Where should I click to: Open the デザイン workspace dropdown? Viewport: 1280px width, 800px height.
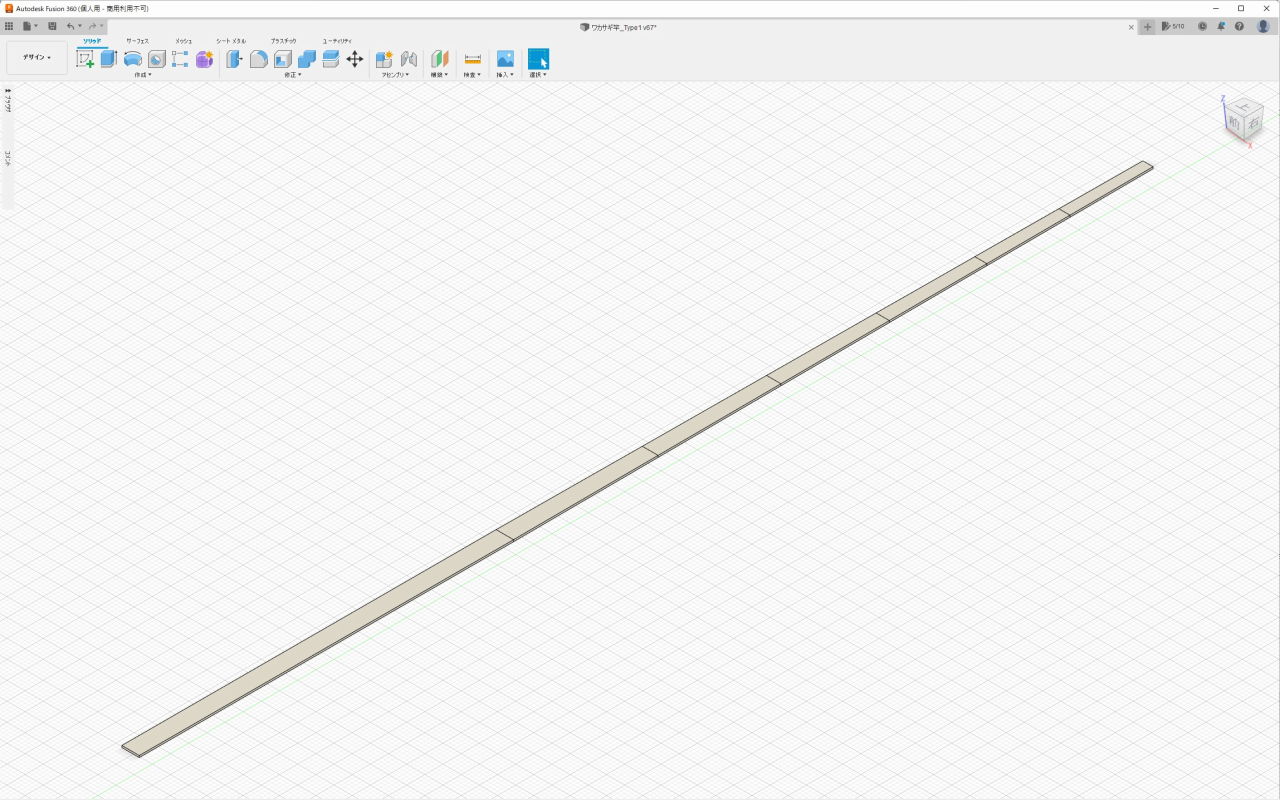click(x=37, y=57)
